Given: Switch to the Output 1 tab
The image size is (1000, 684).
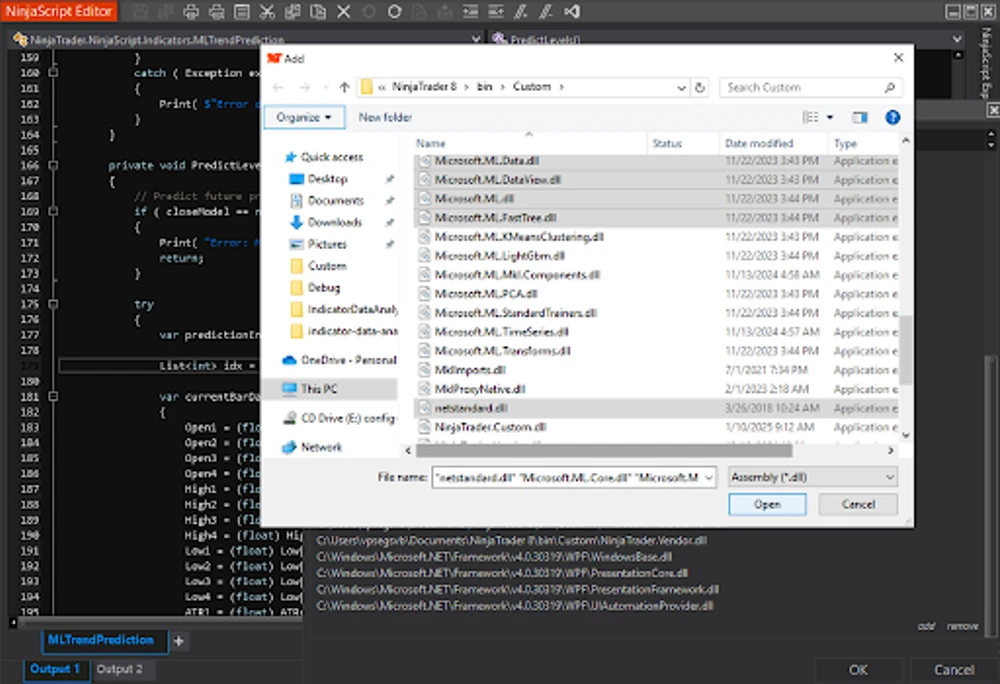Looking at the screenshot, I should (55, 669).
